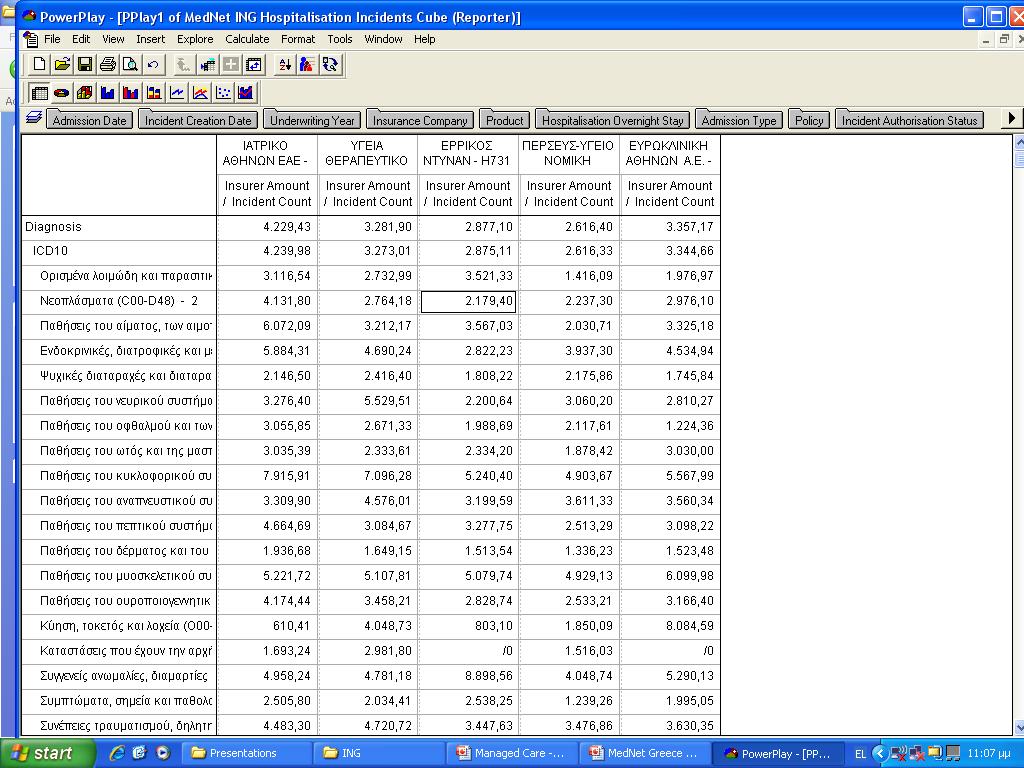
Task: Open the Underwriting Year dimension folder
Action: (x=312, y=120)
